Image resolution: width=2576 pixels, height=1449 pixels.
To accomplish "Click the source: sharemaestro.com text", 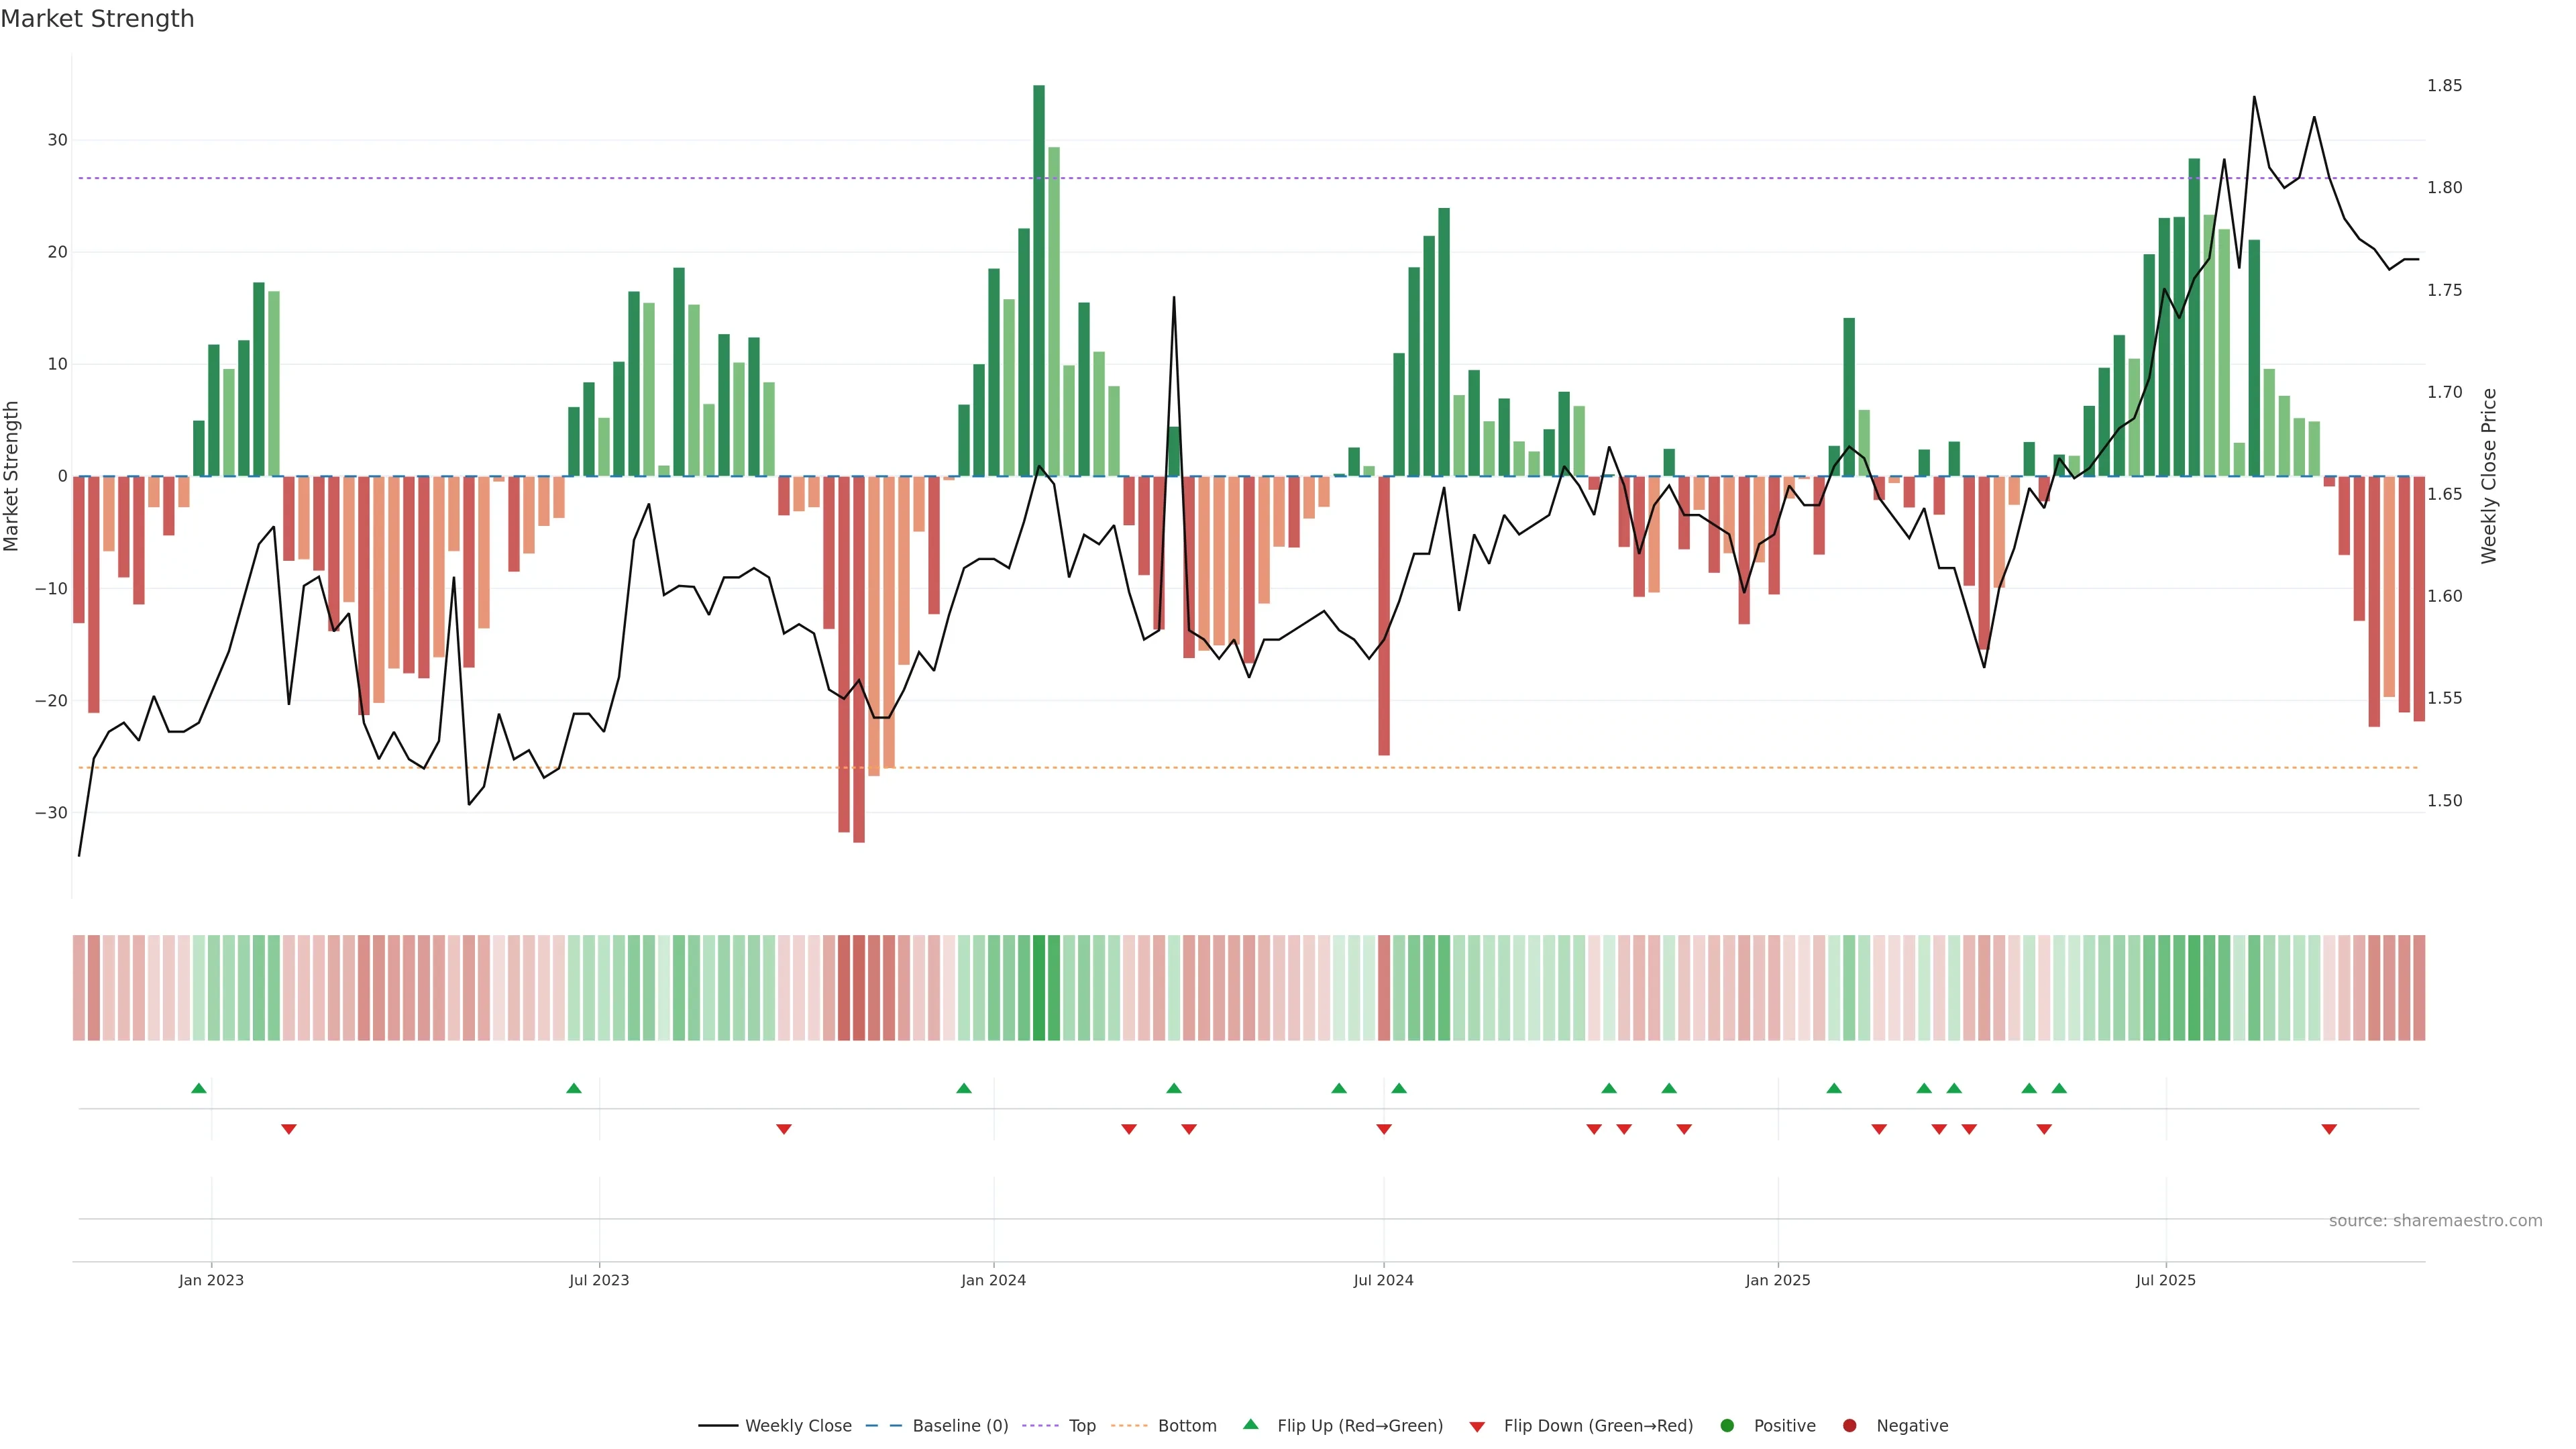I will tap(2435, 1221).
